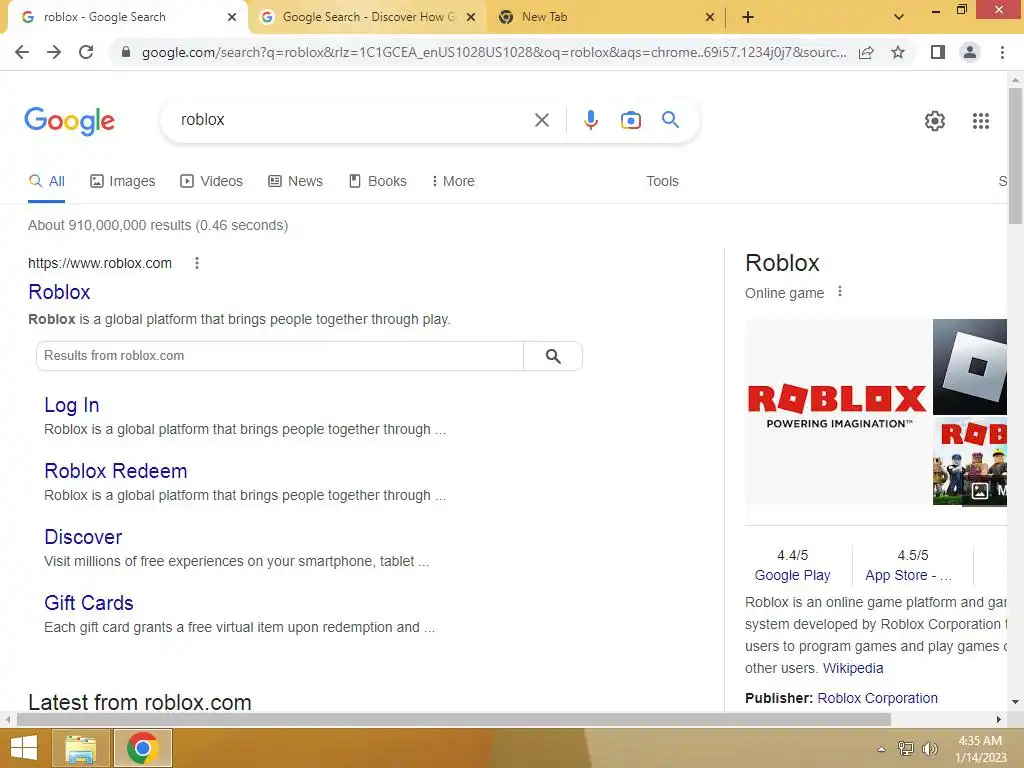The width and height of the screenshot is (1024, 768).
Task: Open the network tray icon
Action: [905, 749]
